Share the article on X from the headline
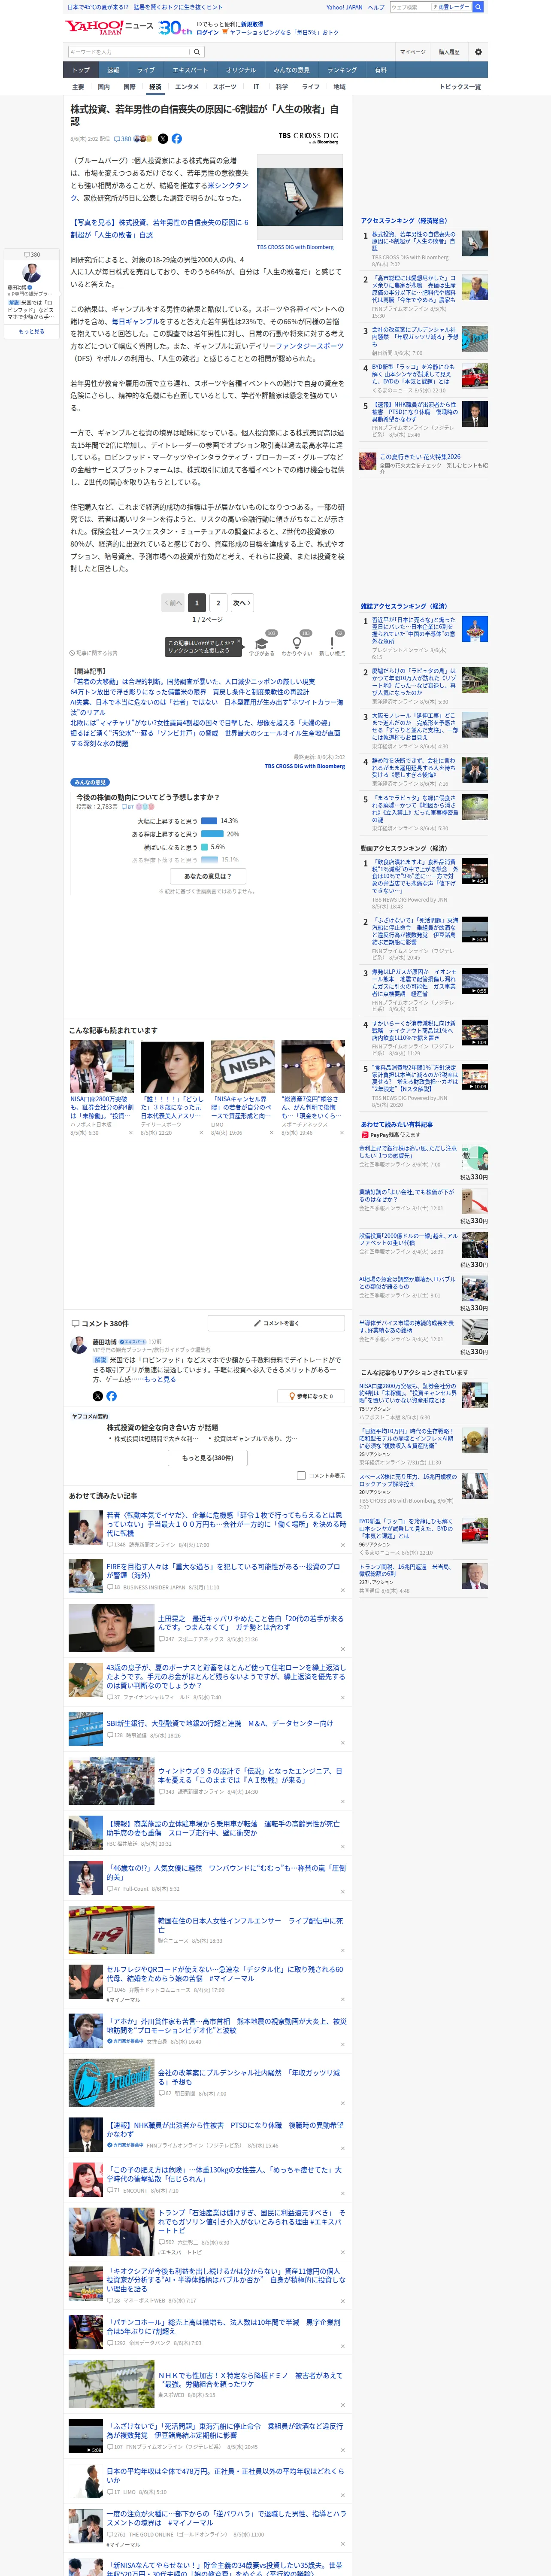 (x=163, y=139)
